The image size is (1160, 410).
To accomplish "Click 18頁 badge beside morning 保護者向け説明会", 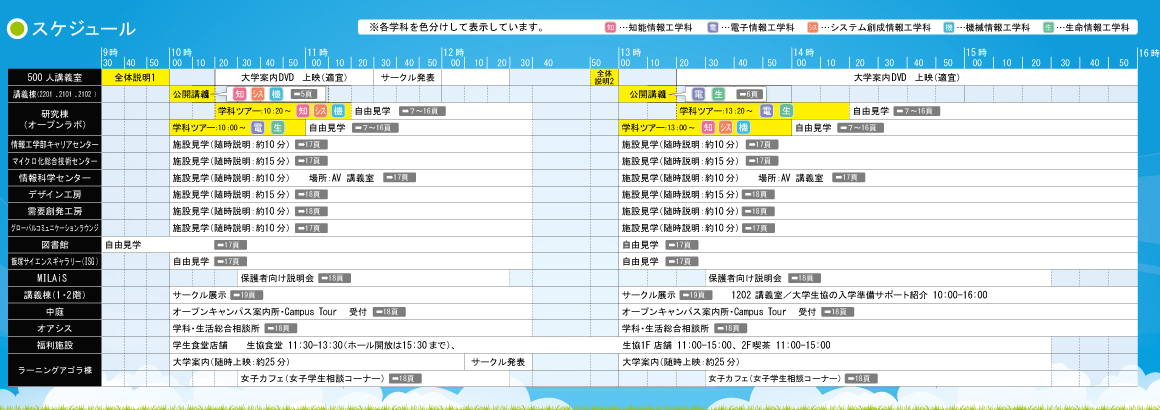I will point(334,278).
